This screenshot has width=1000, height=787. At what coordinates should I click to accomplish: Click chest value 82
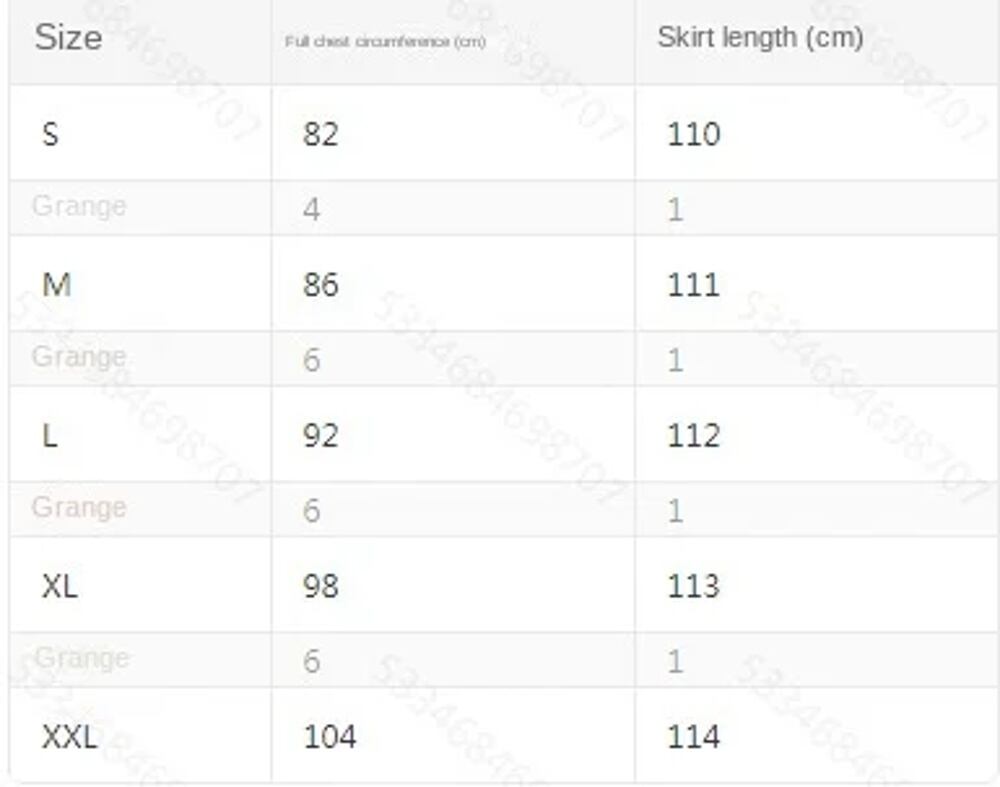320,133
